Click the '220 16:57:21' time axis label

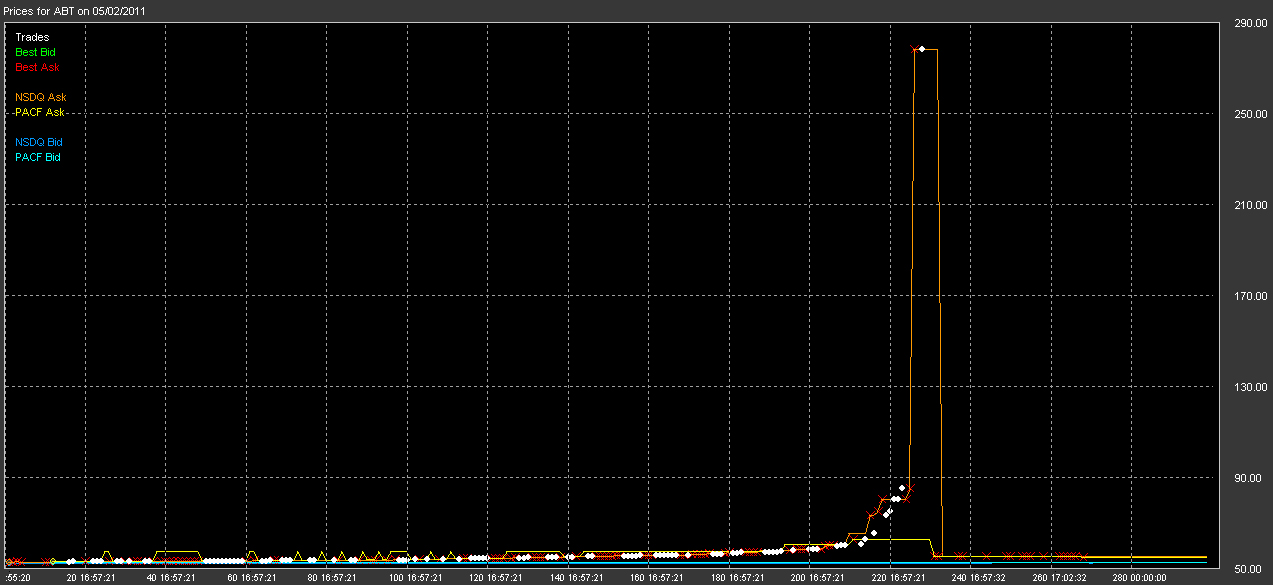[x=899, y=577]
